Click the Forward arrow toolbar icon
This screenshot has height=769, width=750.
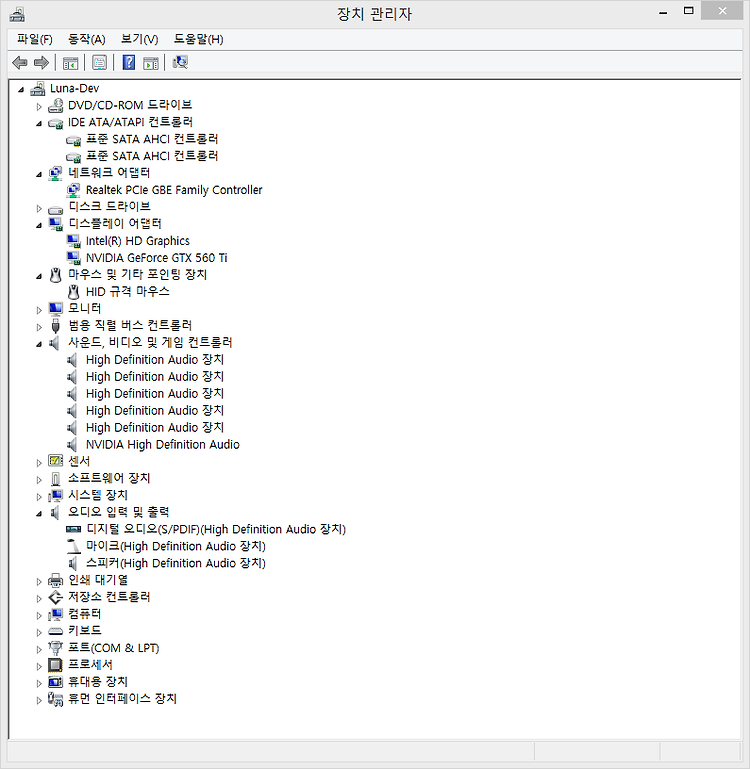tap(41, 62)
